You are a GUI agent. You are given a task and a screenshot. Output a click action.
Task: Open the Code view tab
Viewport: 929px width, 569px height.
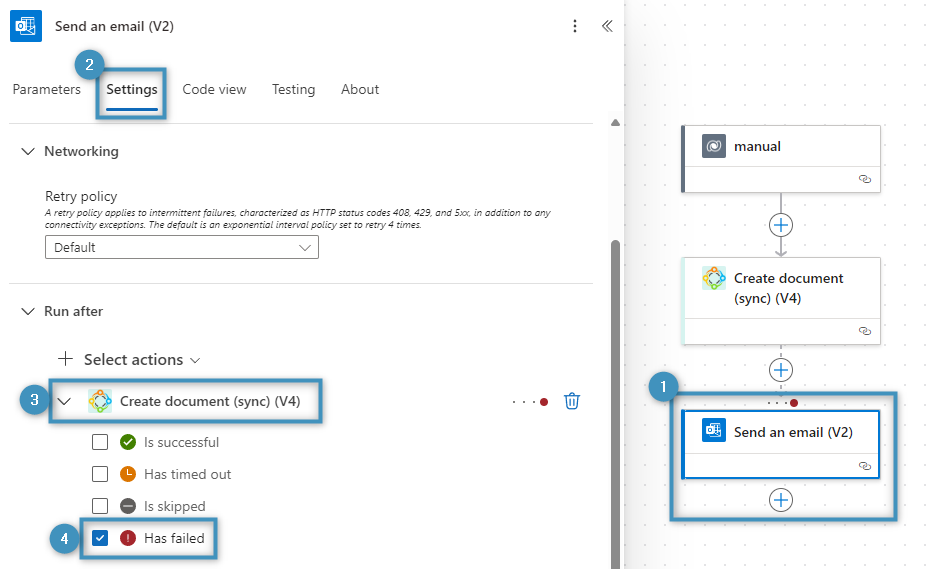click(214, 89)
